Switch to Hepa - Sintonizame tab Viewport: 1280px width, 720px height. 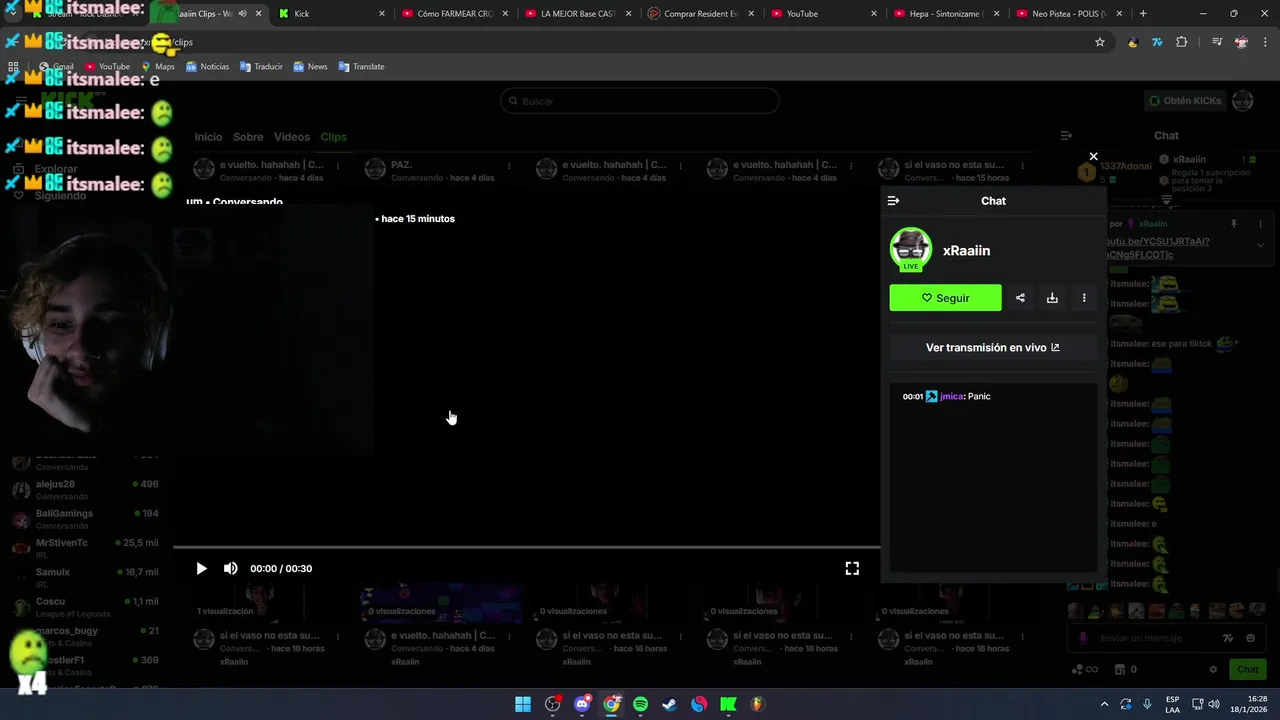coord(947,14)
